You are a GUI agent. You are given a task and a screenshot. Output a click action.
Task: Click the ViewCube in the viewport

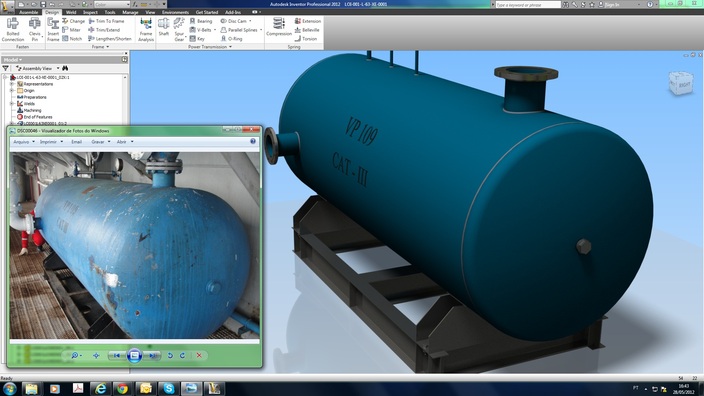point(681,83)
